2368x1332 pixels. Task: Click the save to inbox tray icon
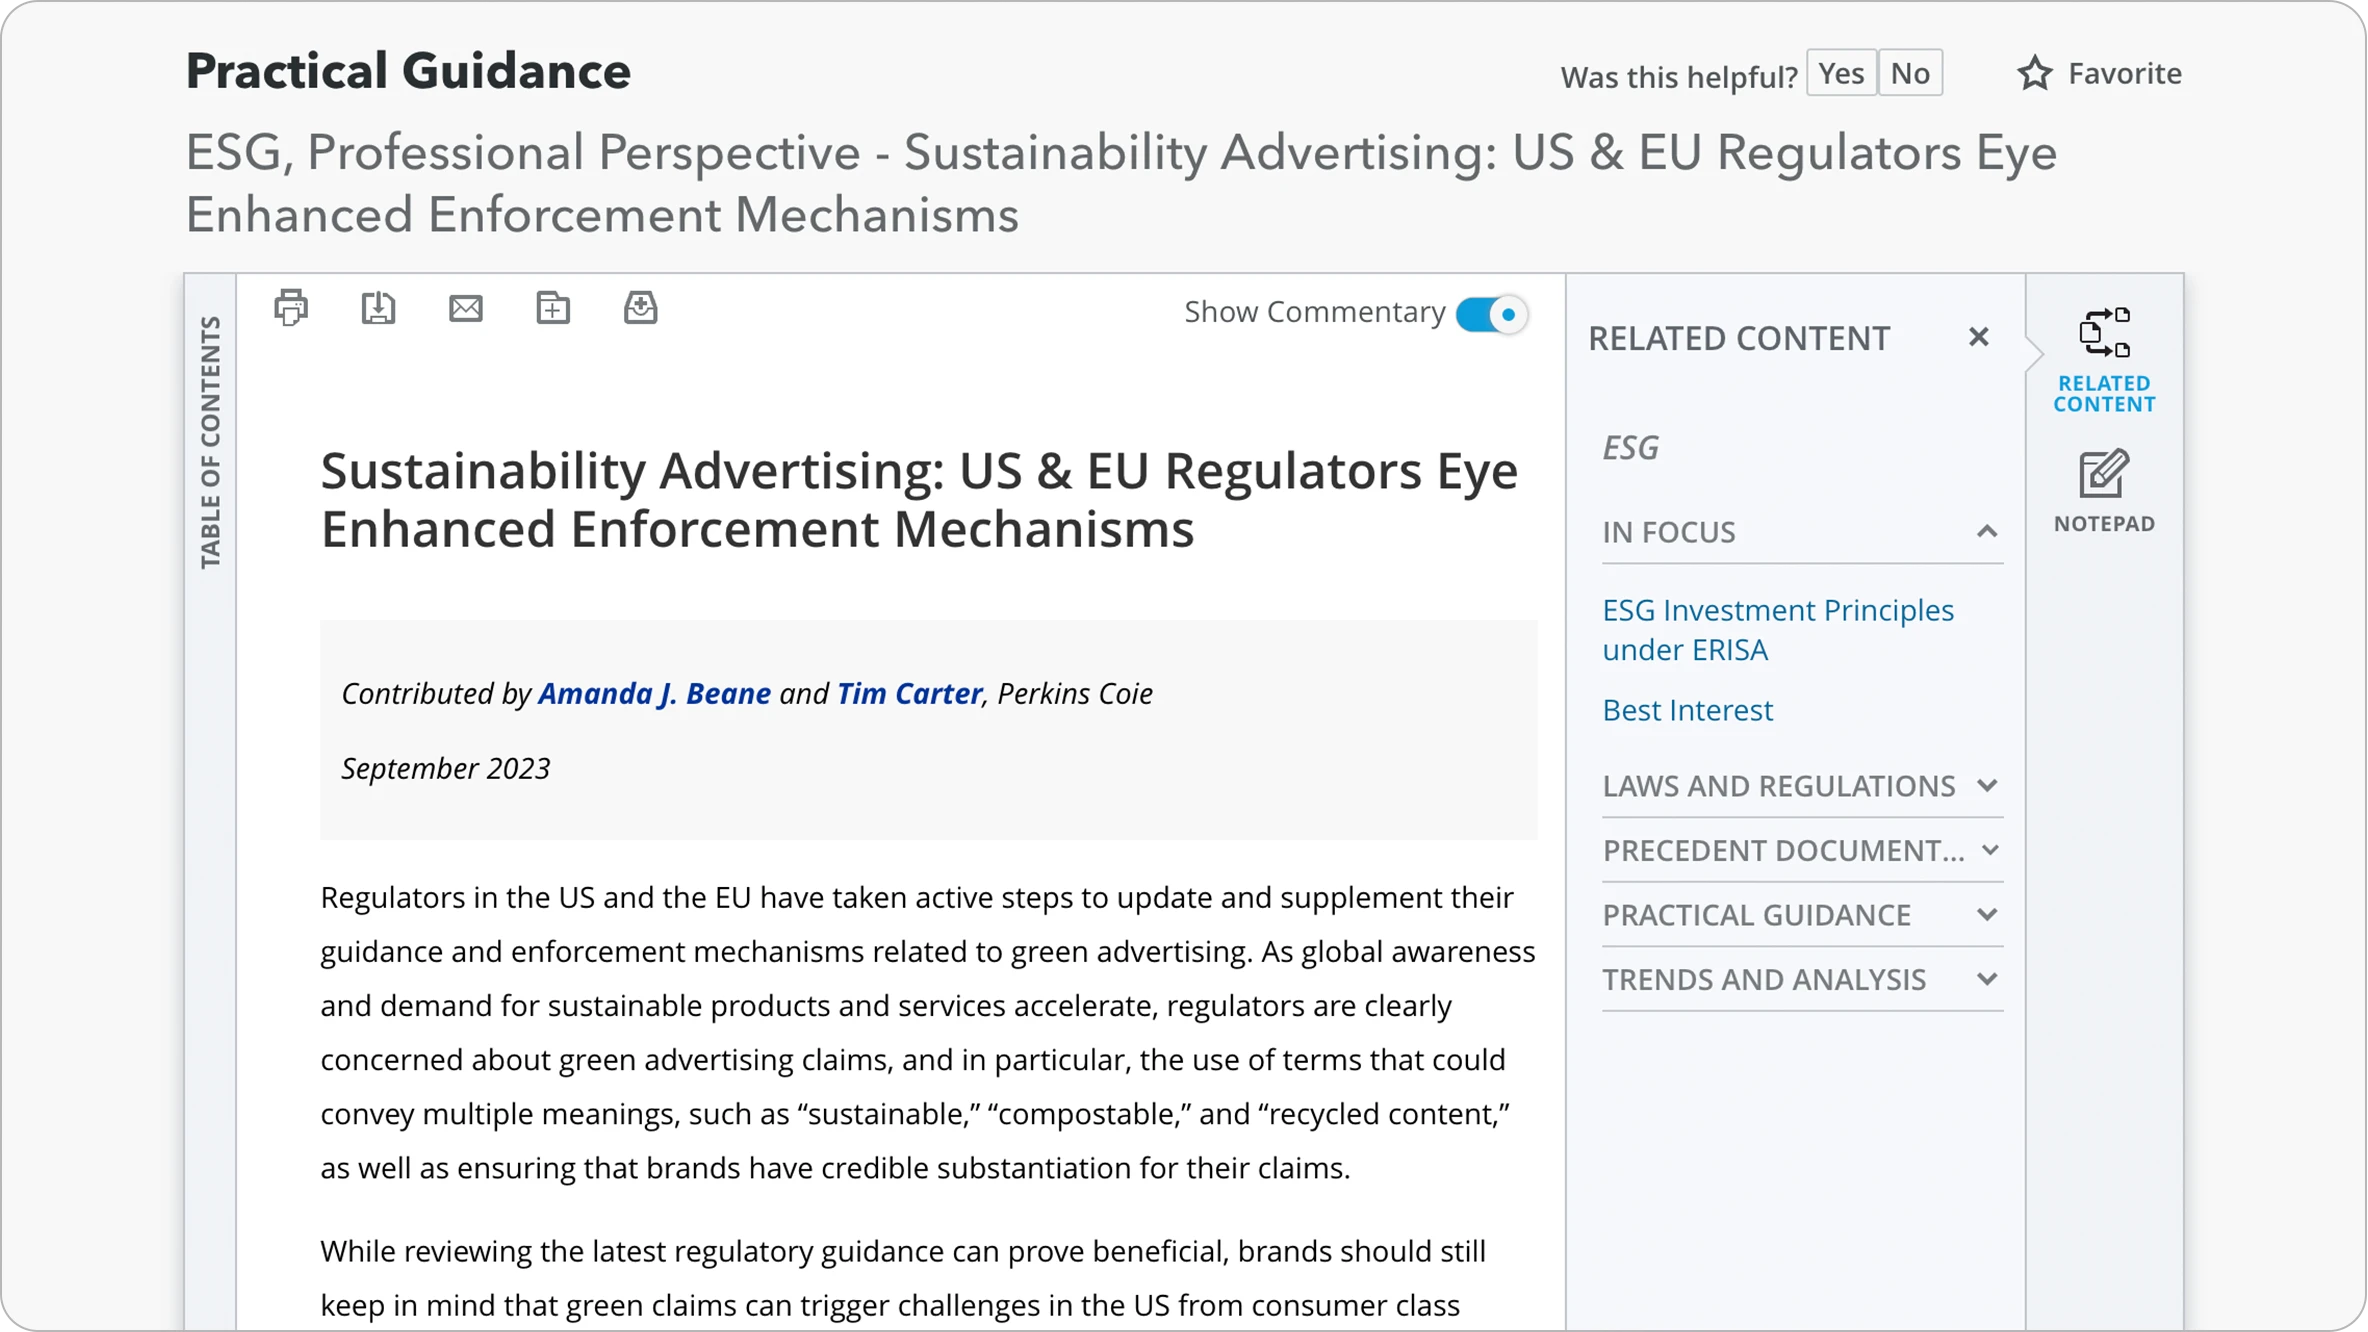[x=641, y=308]
